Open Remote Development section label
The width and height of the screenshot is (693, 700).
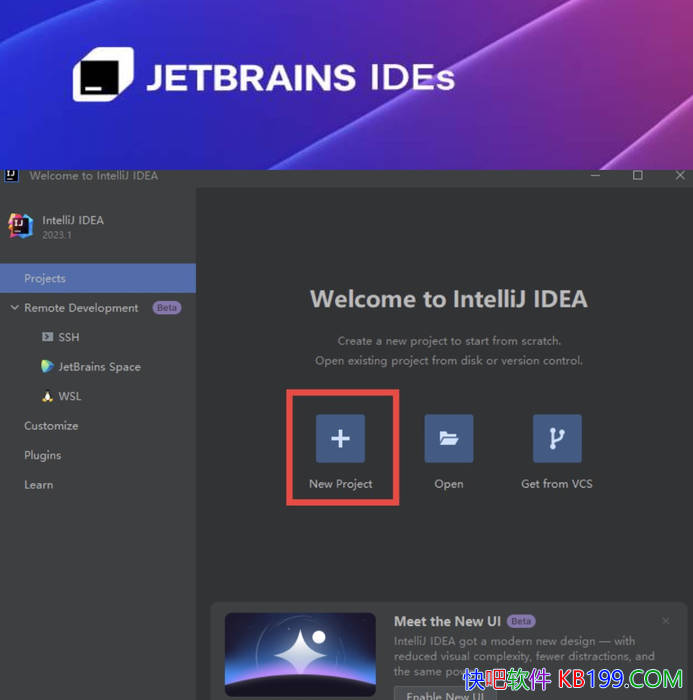pyautogui.click(x=81, y=308)
